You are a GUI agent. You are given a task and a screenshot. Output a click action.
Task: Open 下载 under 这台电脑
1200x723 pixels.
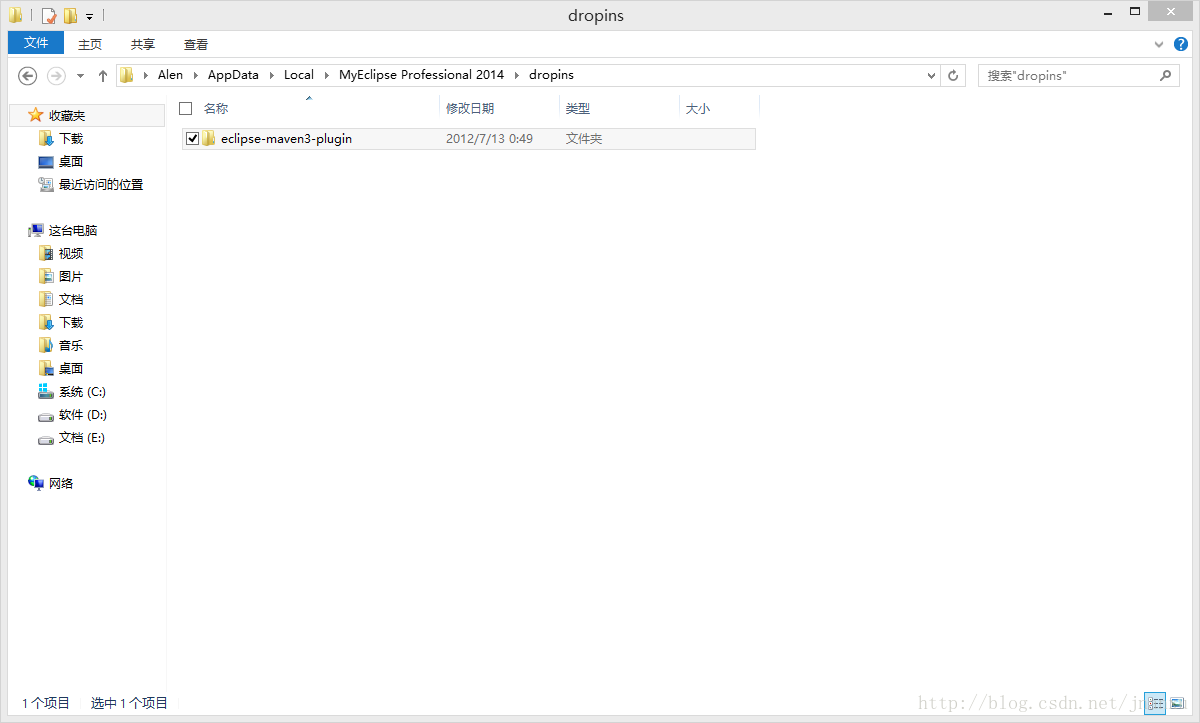71,323
